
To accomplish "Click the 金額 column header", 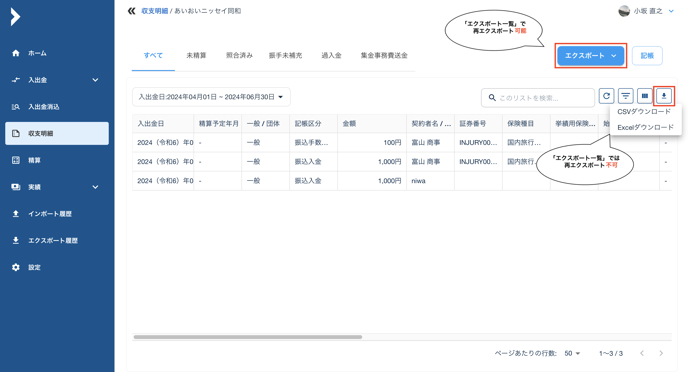I will (372, 124).
